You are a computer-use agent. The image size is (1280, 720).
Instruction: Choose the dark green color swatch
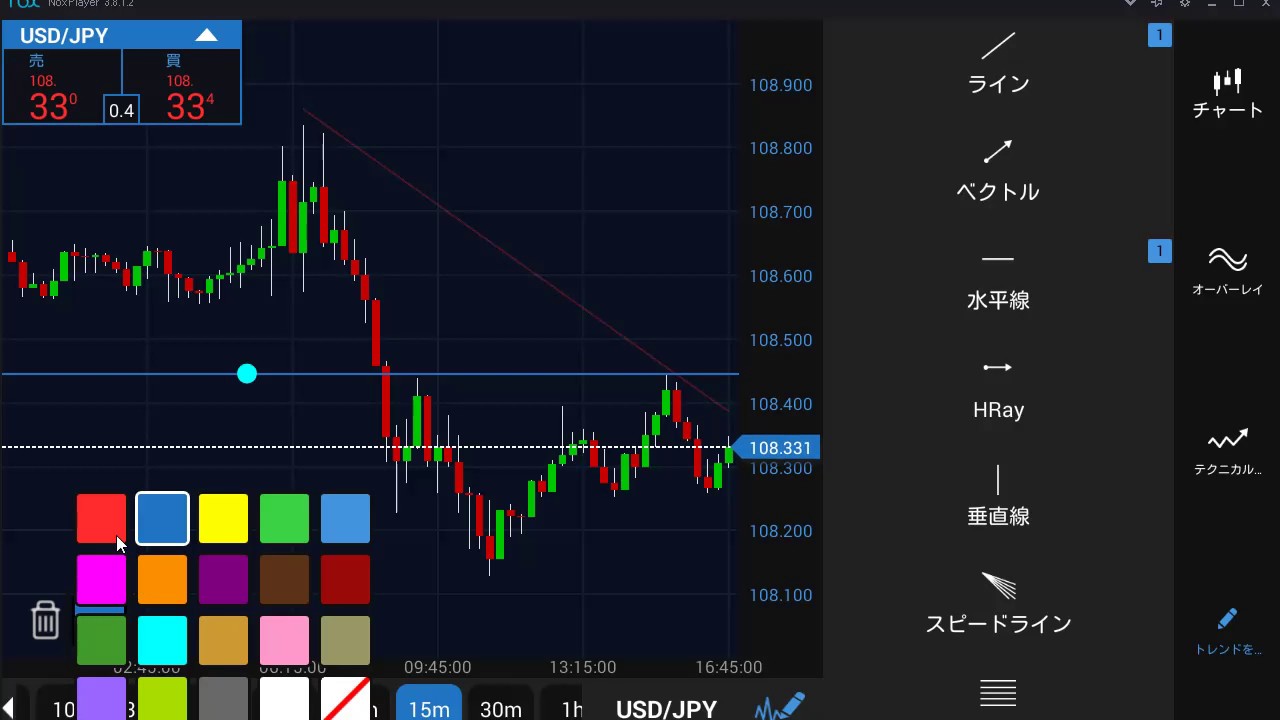click(101, 641)
